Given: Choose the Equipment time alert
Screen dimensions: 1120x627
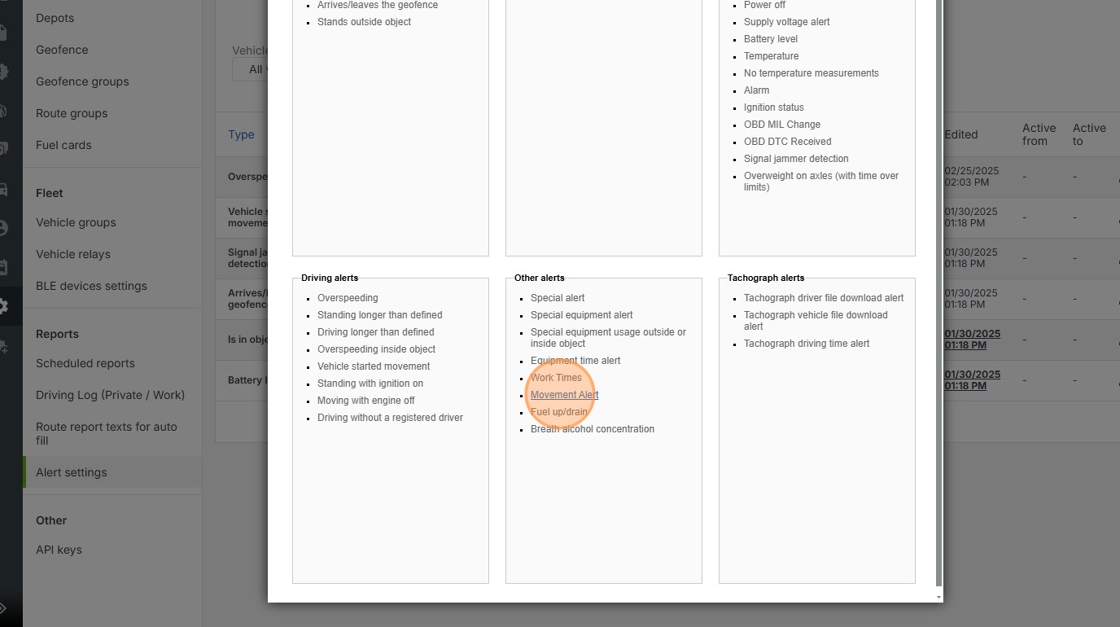Looking at the screenshot, I should pyautogui.click(x=575, y=361).
